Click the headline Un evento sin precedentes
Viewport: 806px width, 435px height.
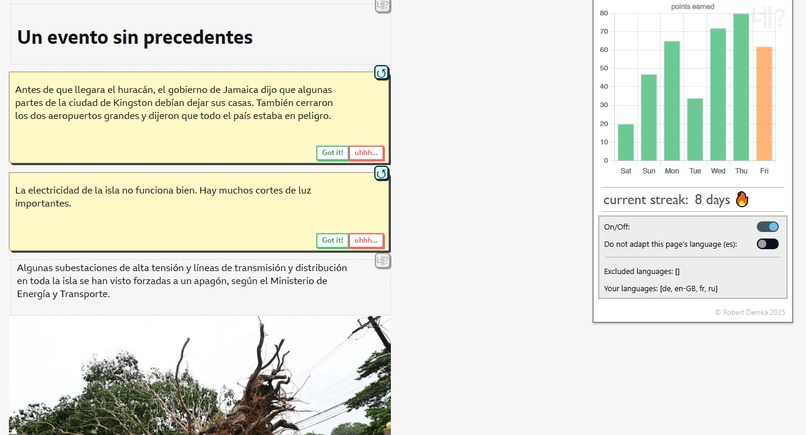[x=135, y=37]
